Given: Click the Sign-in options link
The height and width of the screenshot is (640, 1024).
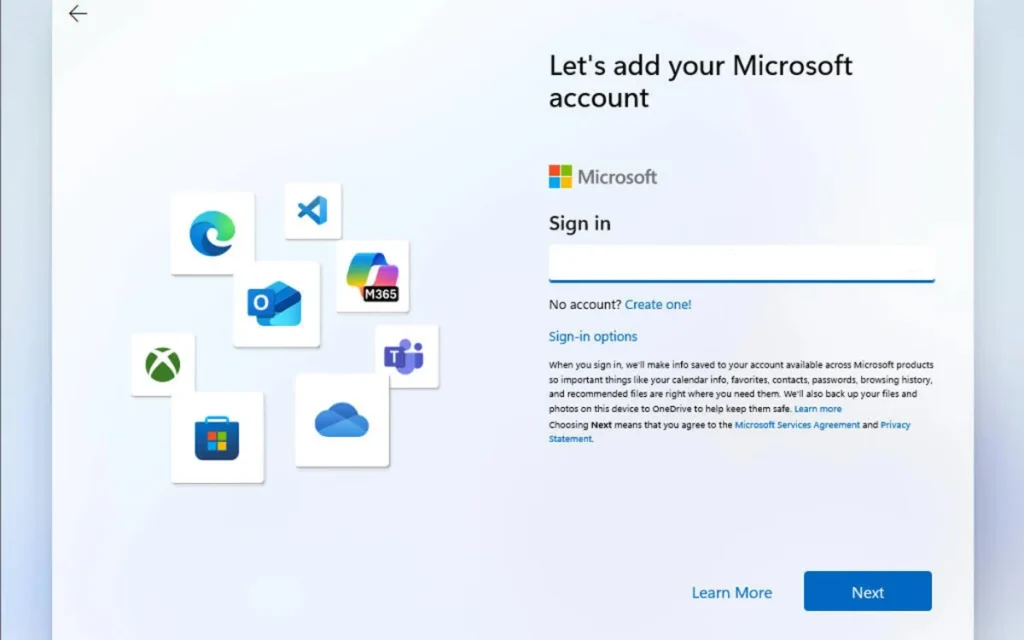Looking at the screenshot, I should coord(593,336).
